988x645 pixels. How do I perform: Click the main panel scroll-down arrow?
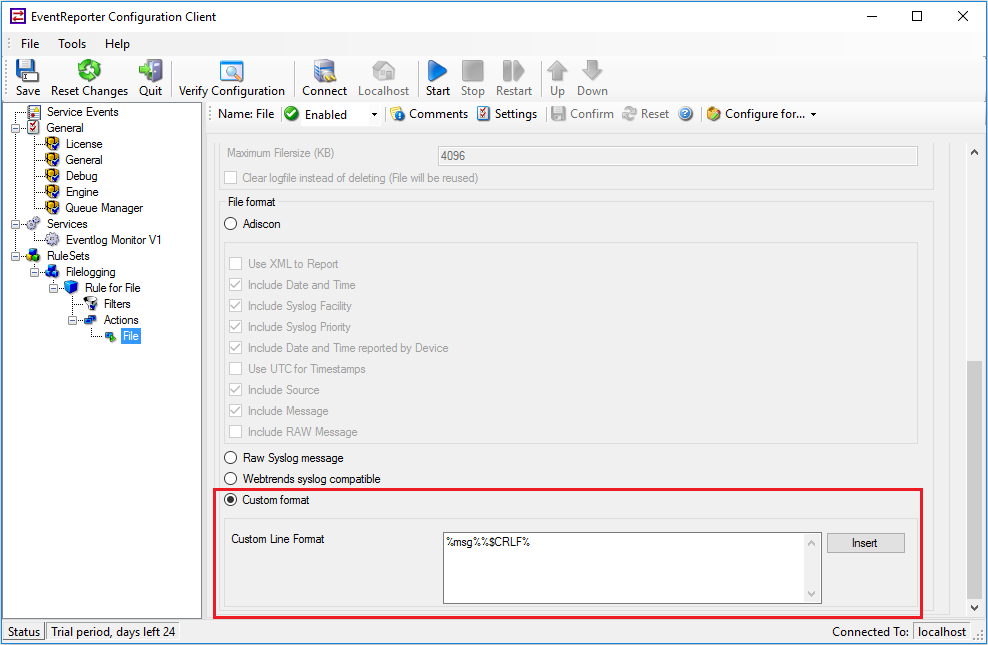click(974, 608)
